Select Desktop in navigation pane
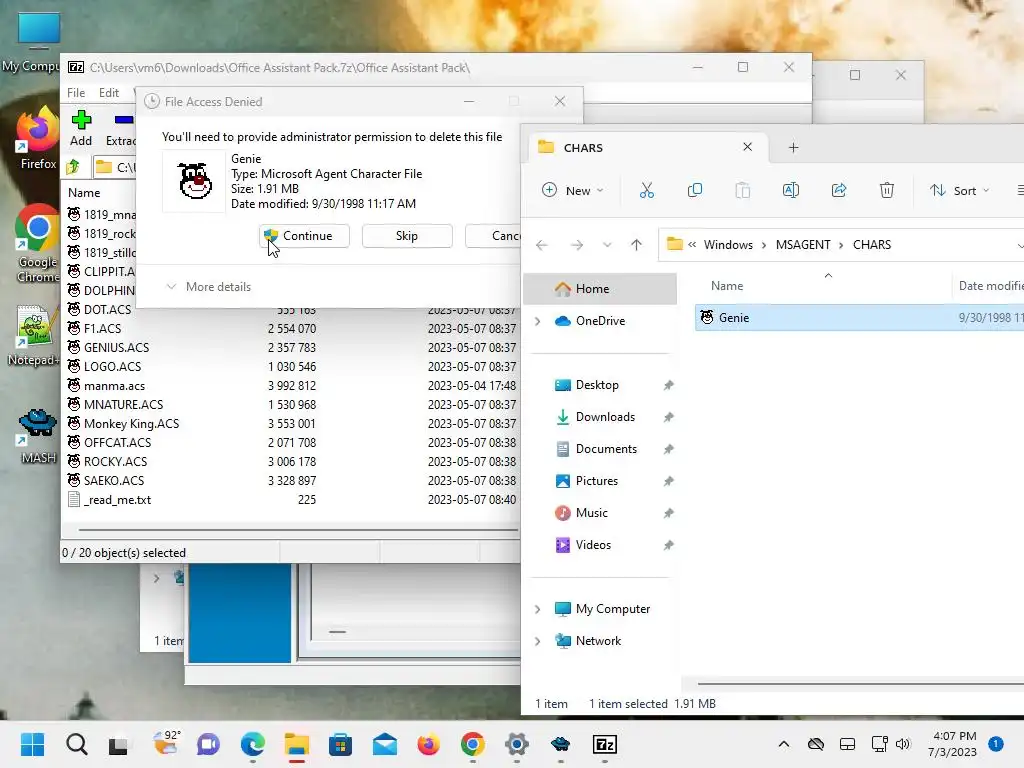The image size is (1024, 768). [596, 385]
